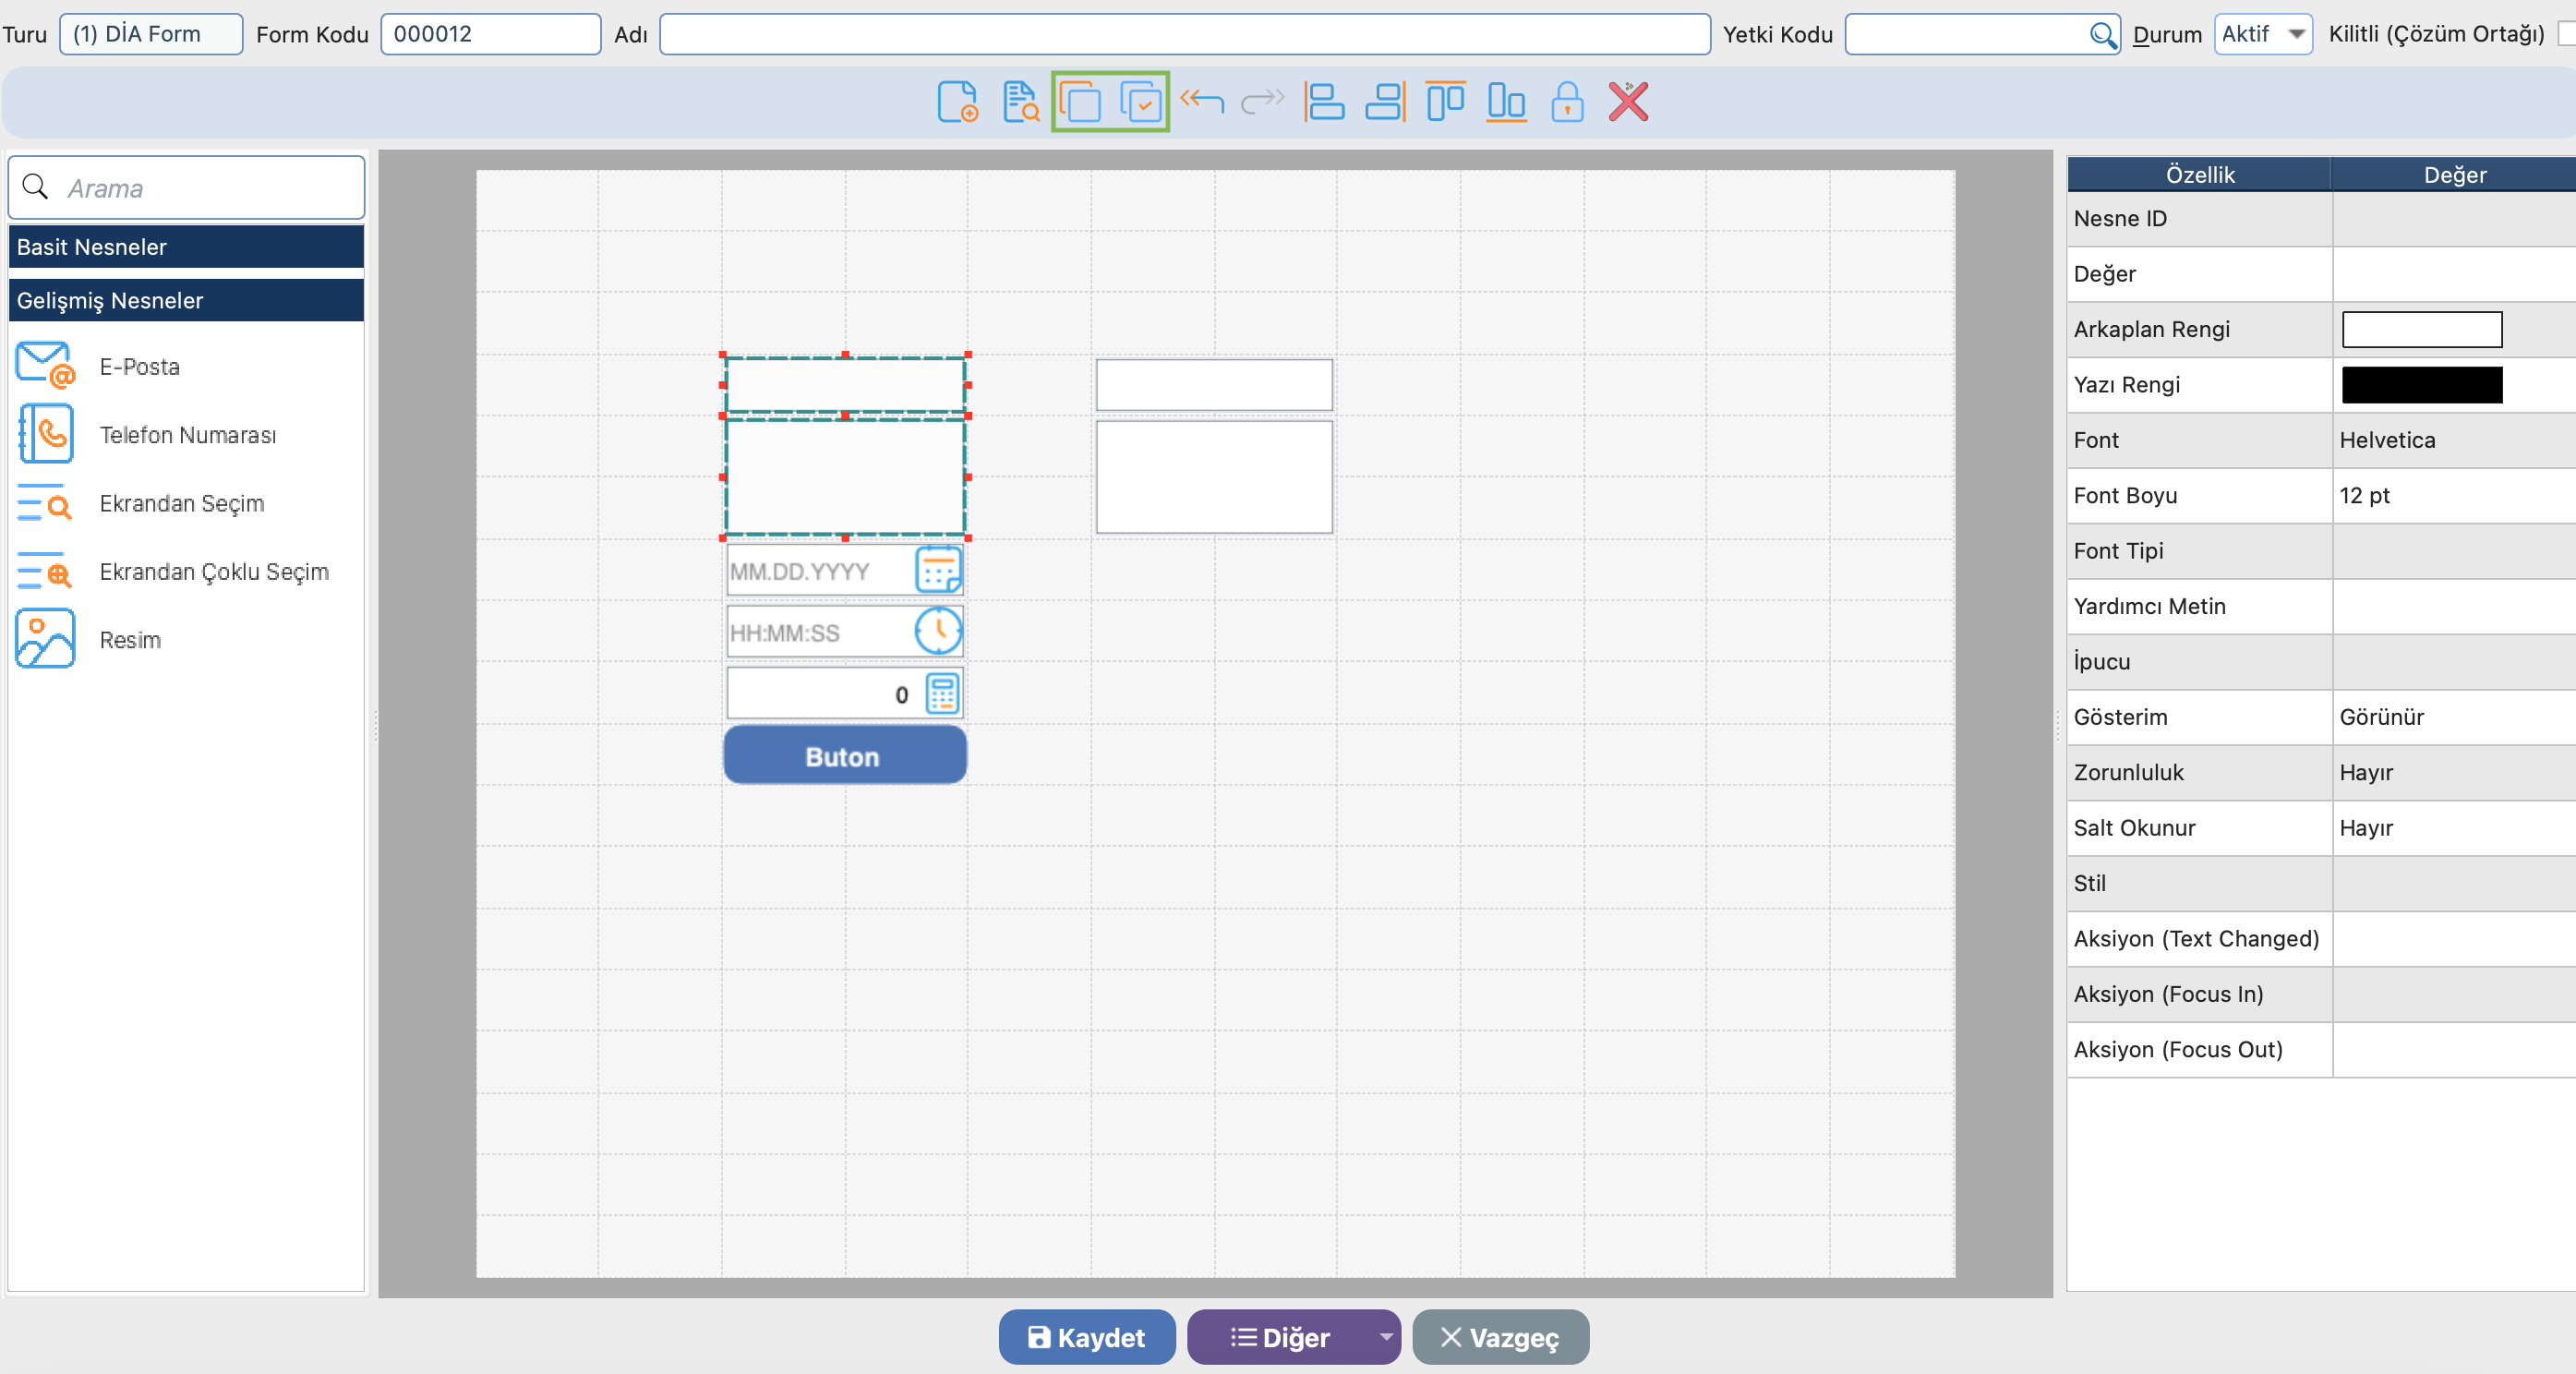
Task: Click the document preview magnifier icon
Action: point(1020,102)
